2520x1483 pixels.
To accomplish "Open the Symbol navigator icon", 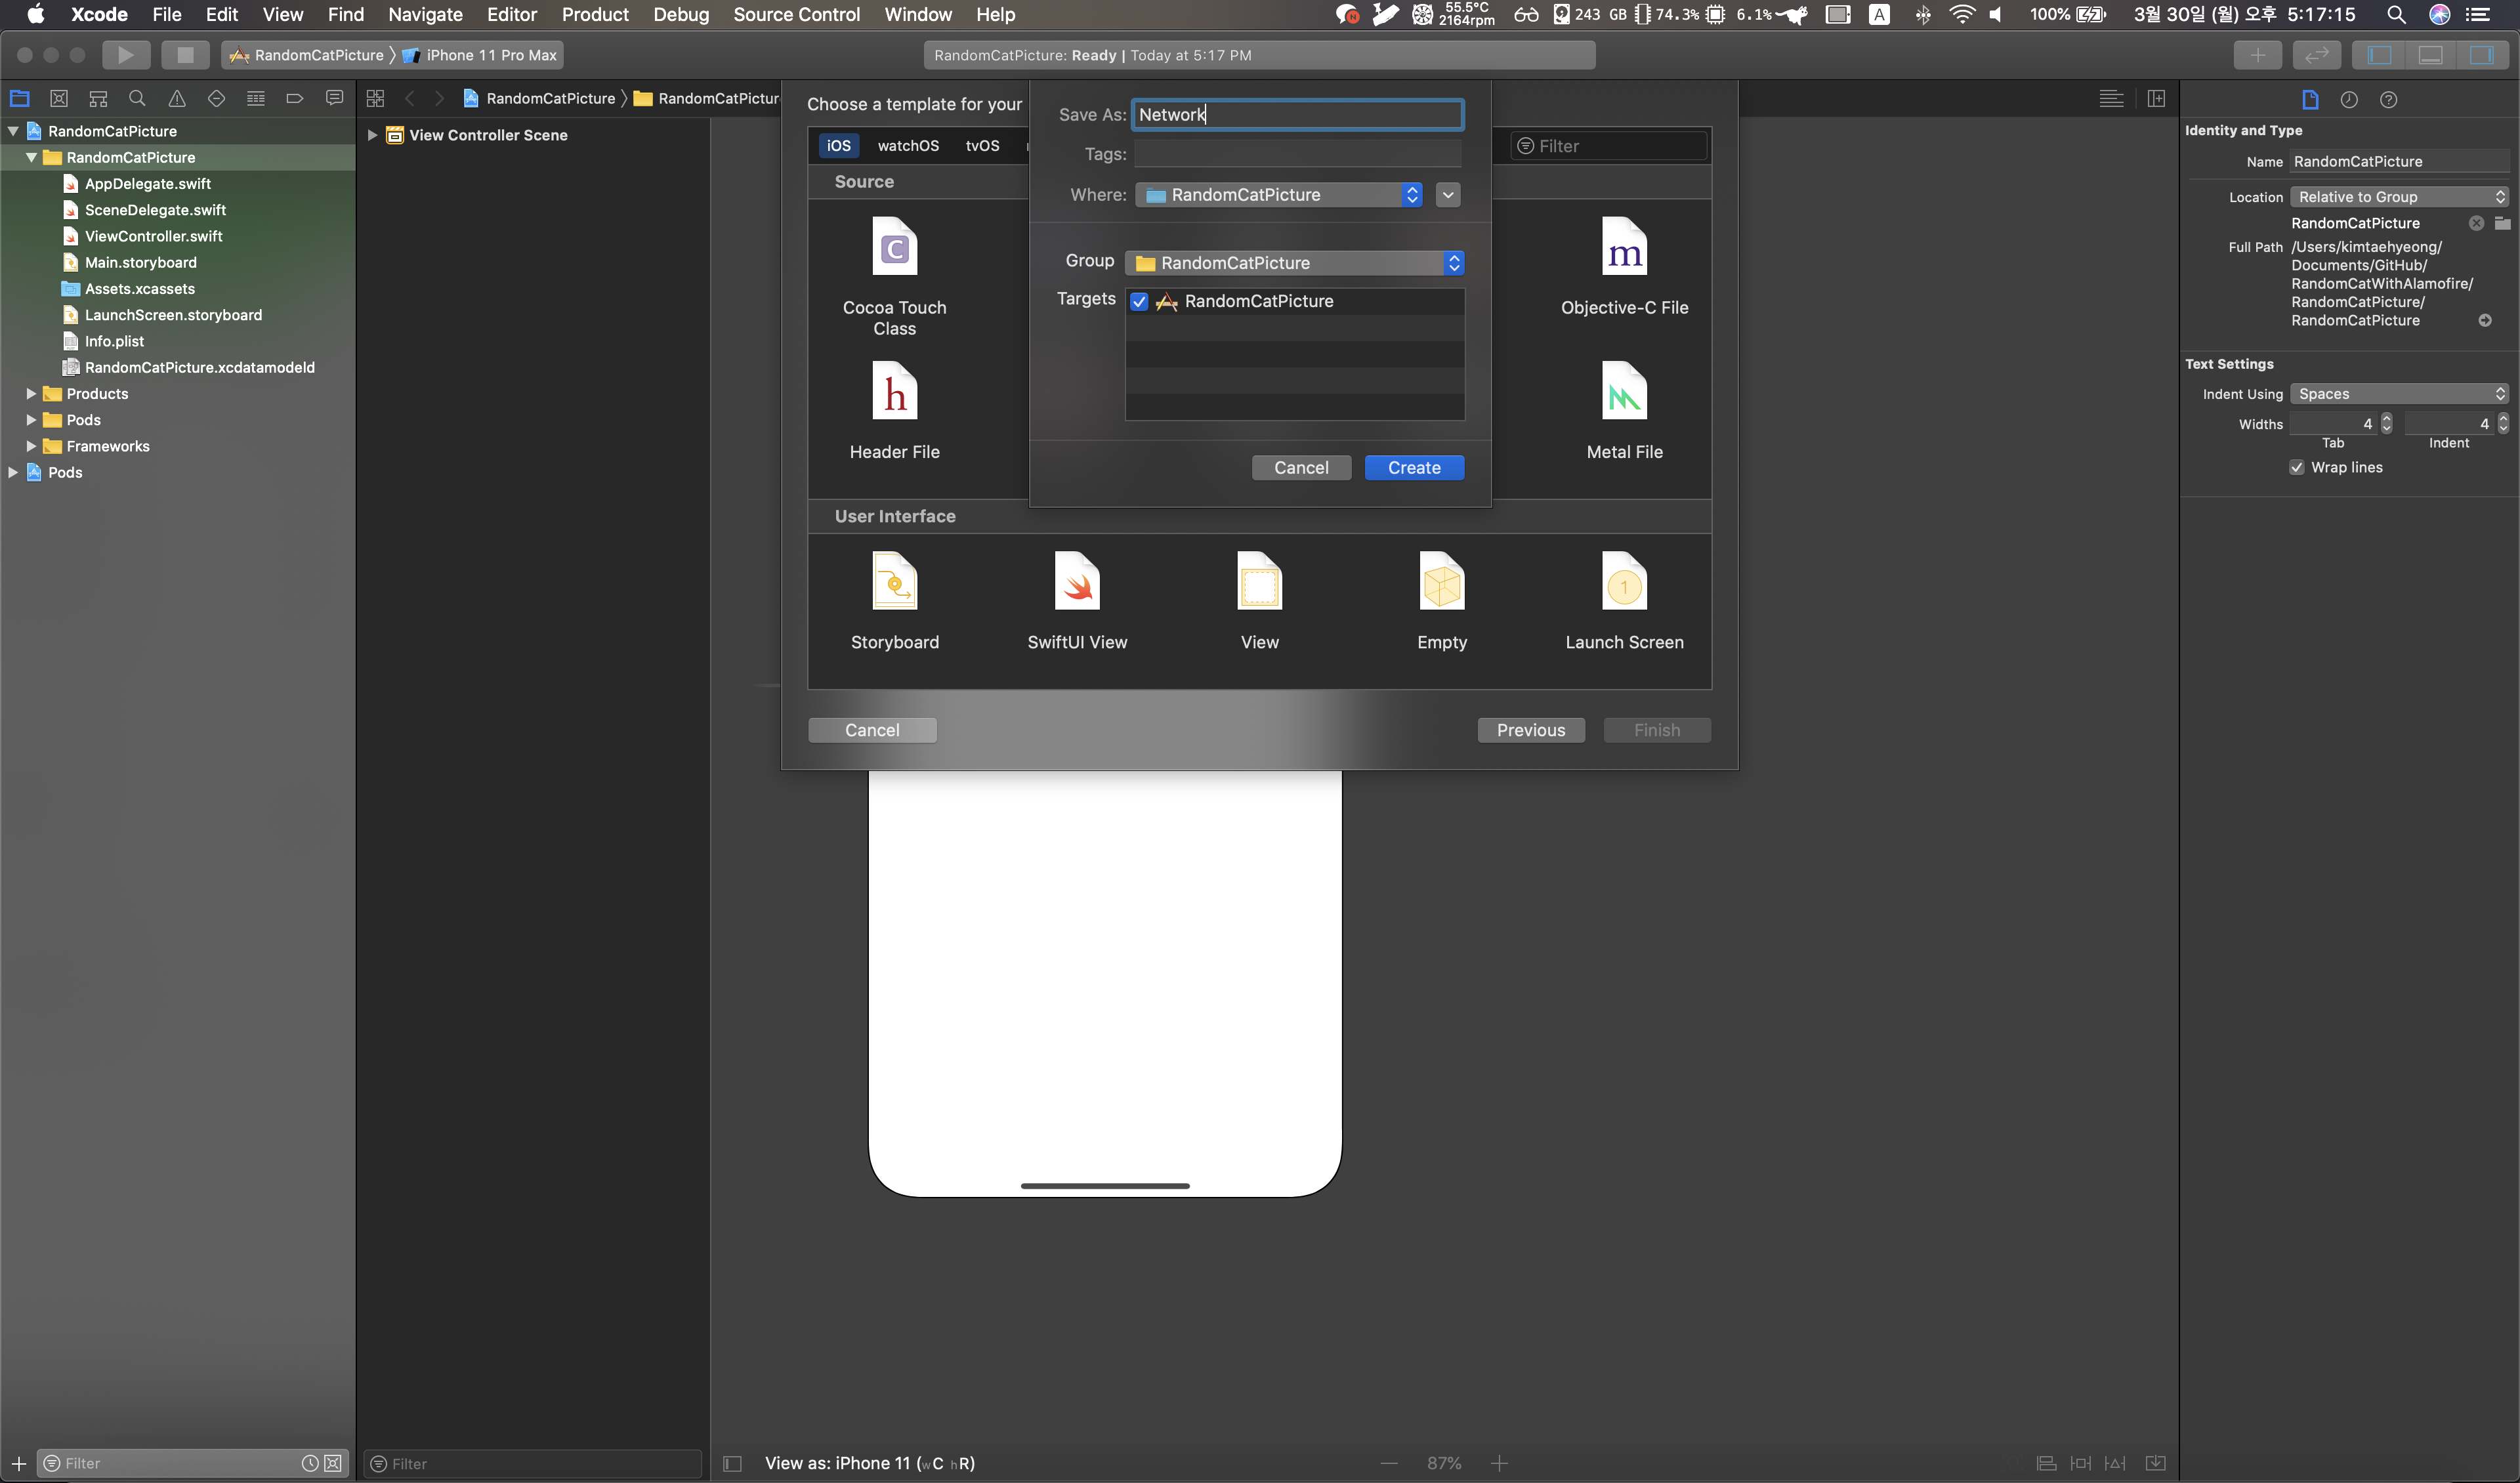I will (x=98, y=98).
